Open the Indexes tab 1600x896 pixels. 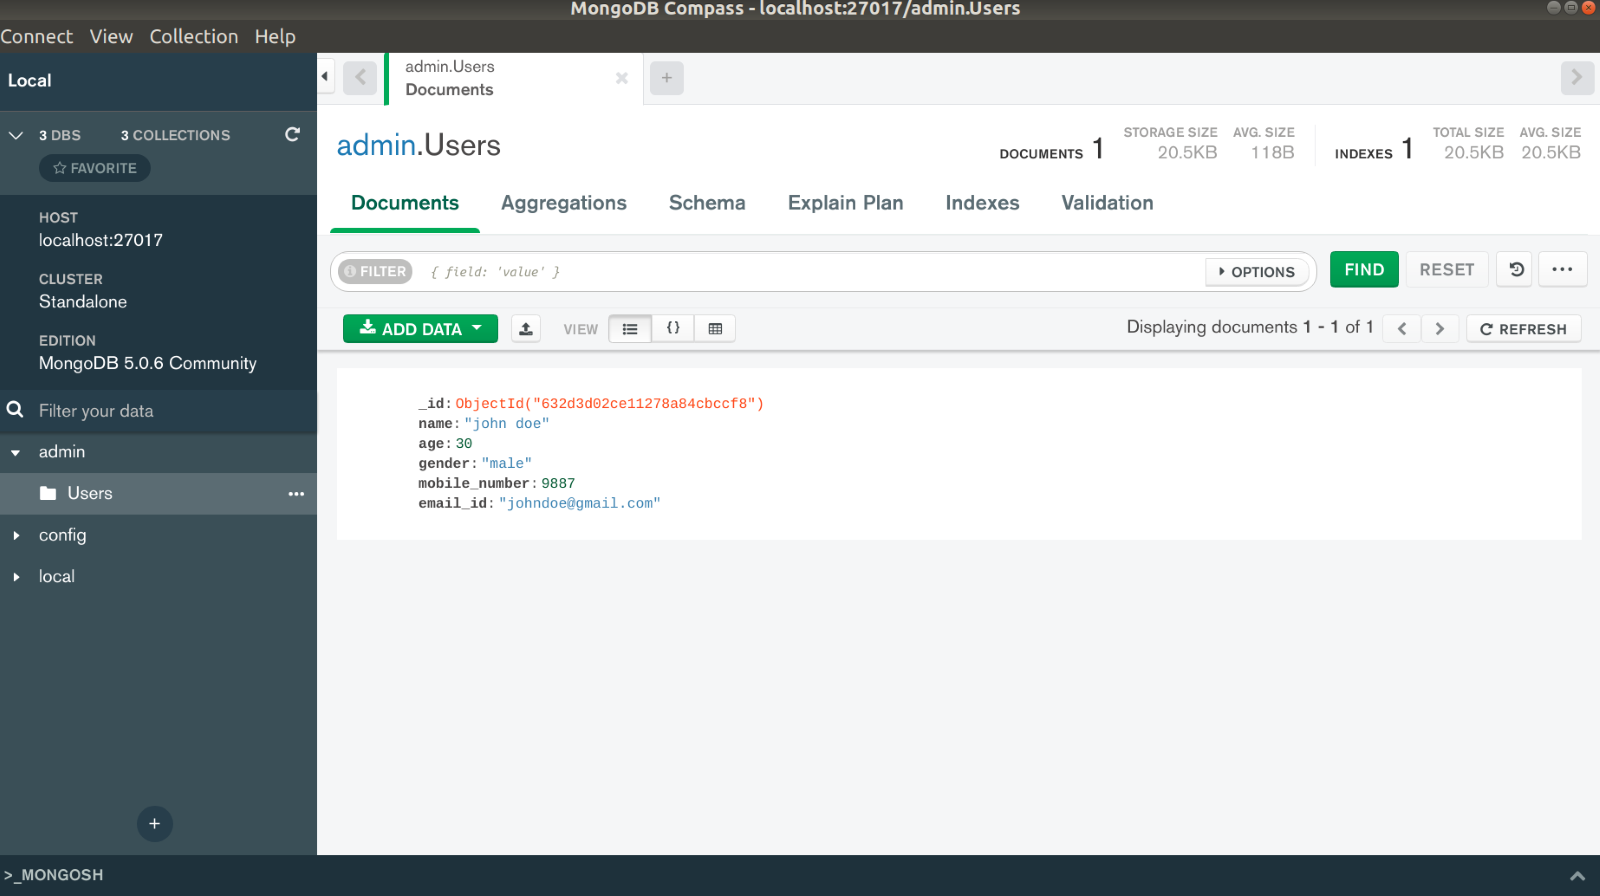(x=983, y=203)
